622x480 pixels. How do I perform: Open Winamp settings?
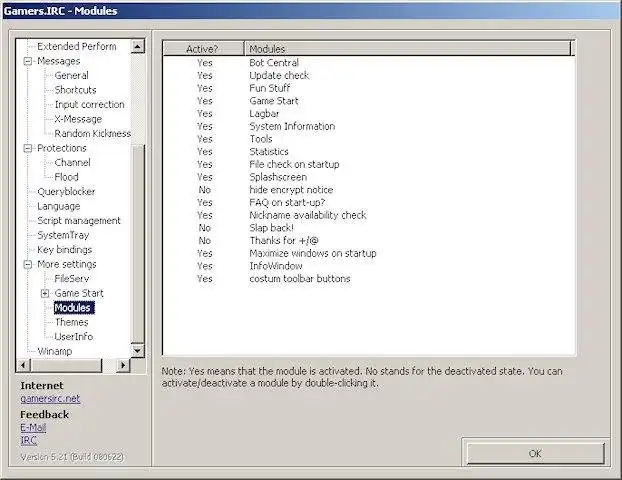tap(54, 351)
